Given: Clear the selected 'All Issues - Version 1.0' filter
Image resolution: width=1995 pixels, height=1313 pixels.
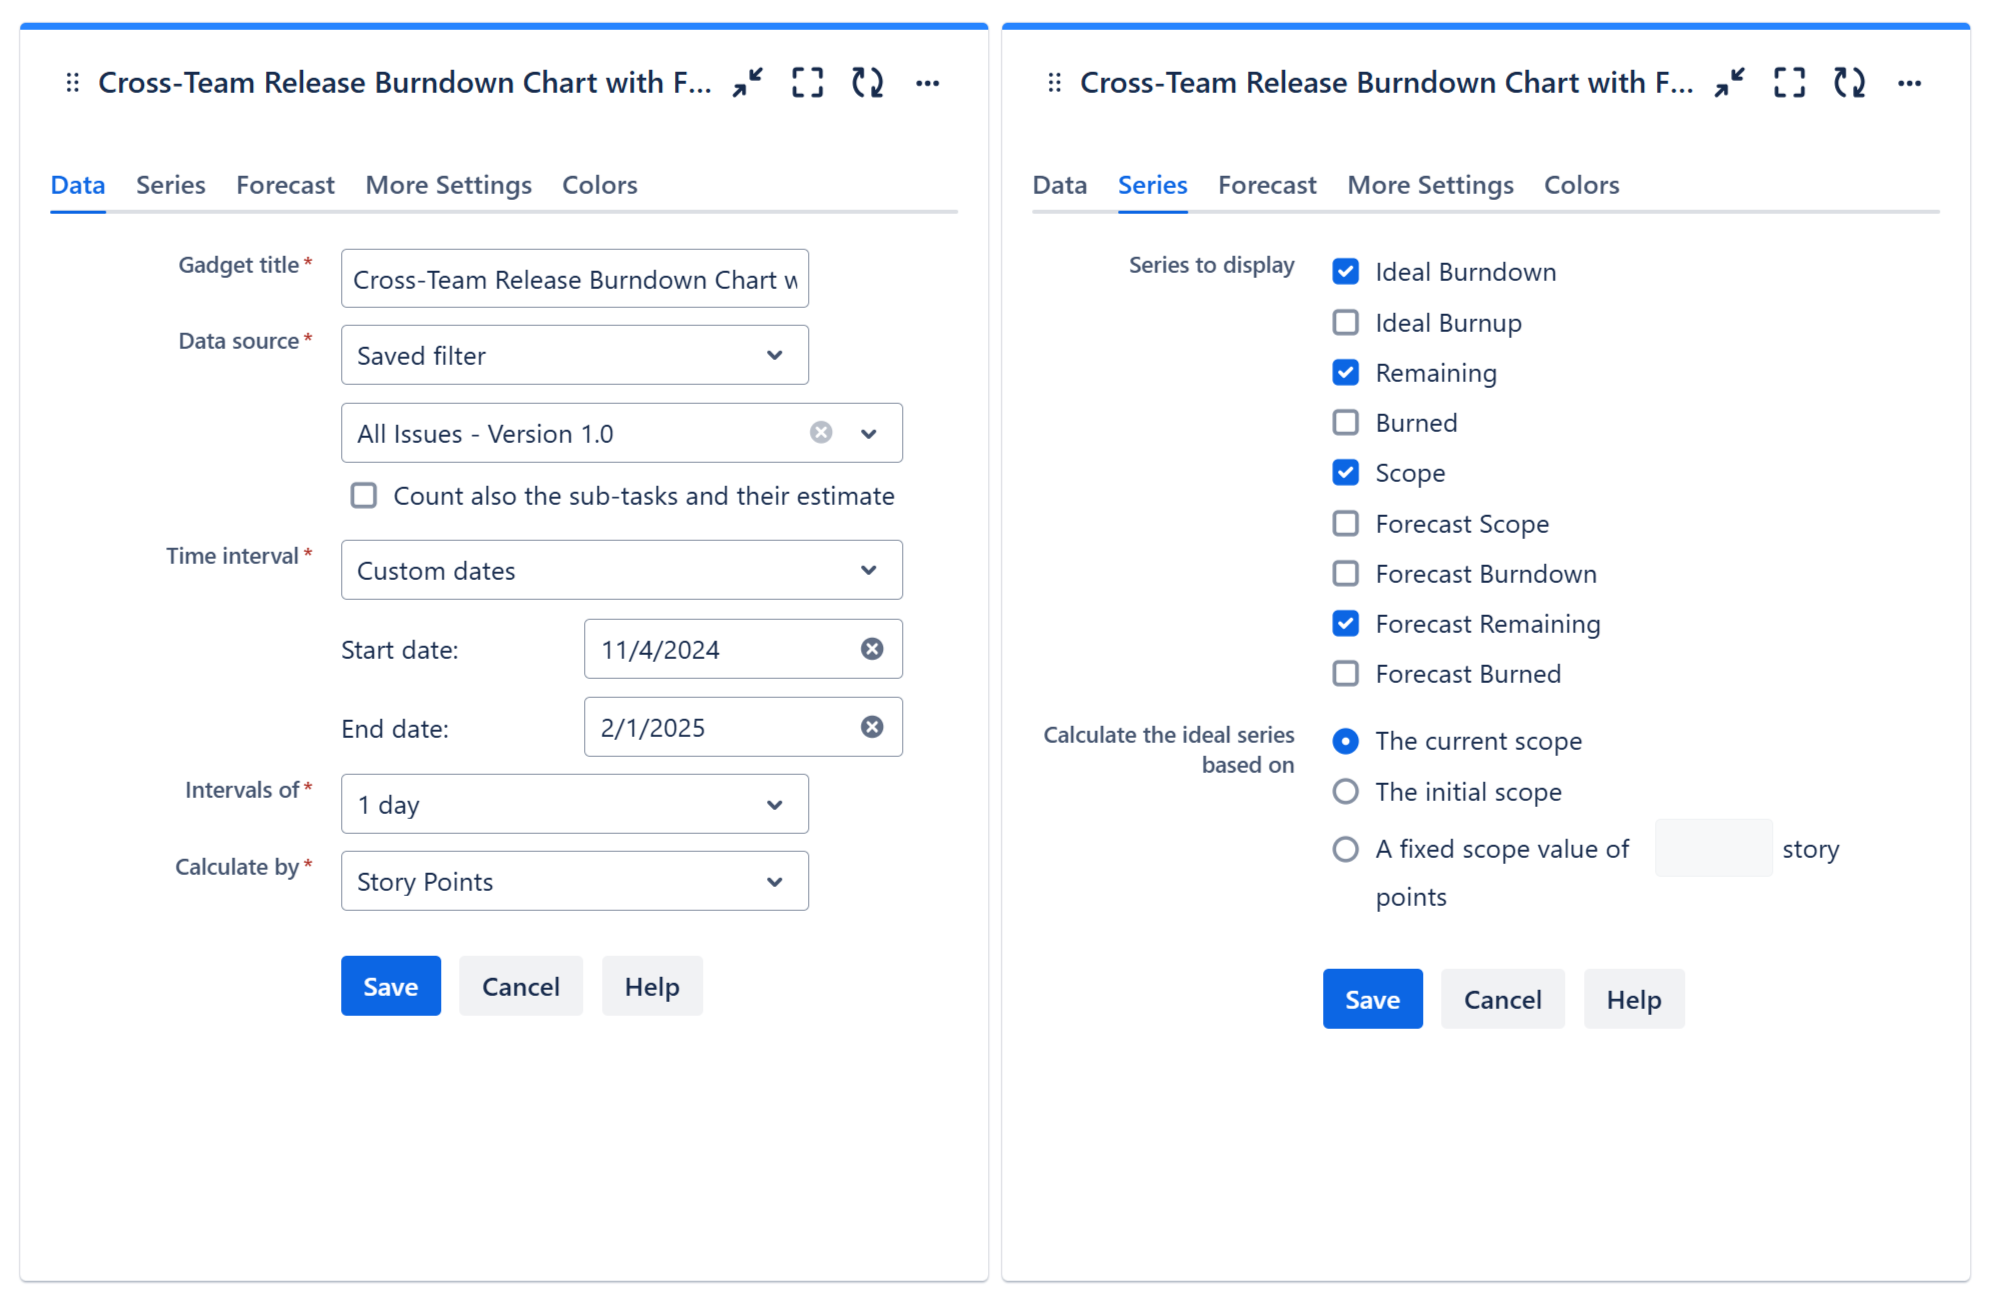Looking at the screenshot, I should pos(821,432).
